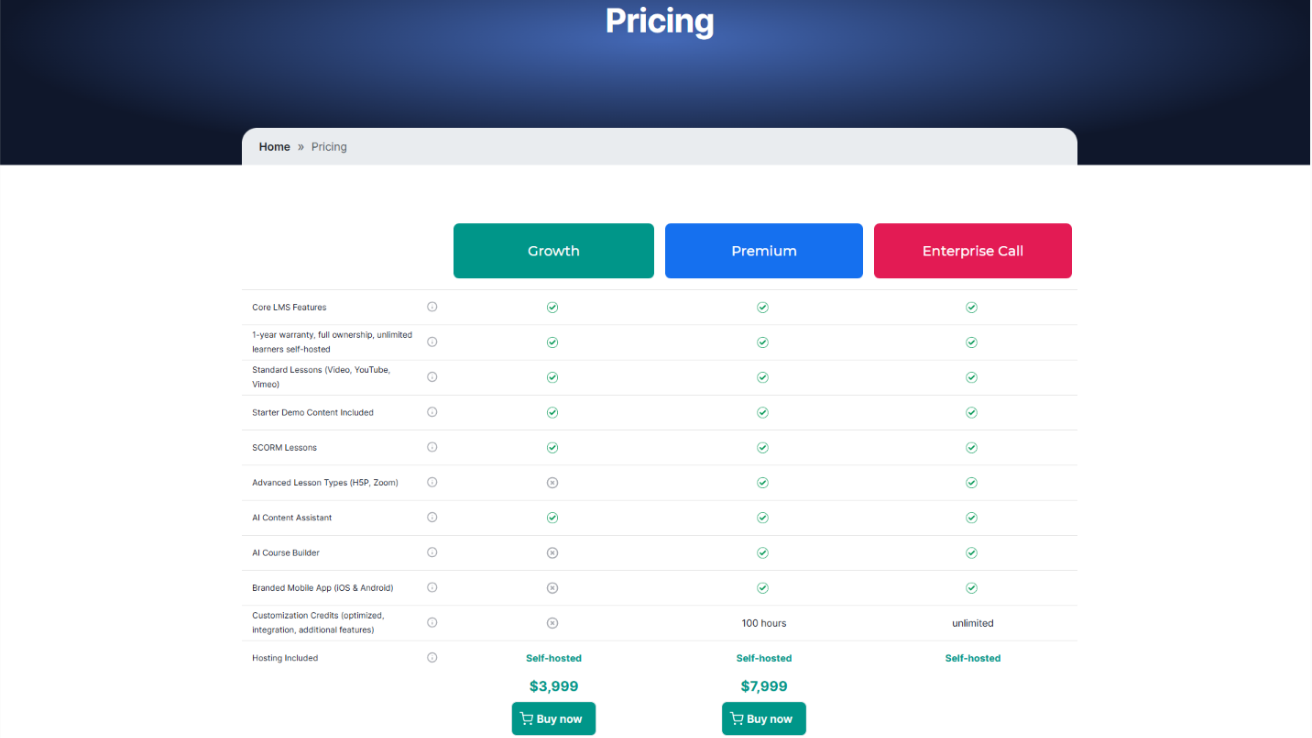Toggle the Enterprise checkmark for AI Course Builder
The width and height of the screenshot is (1312, 738).
tap(971, 552)
